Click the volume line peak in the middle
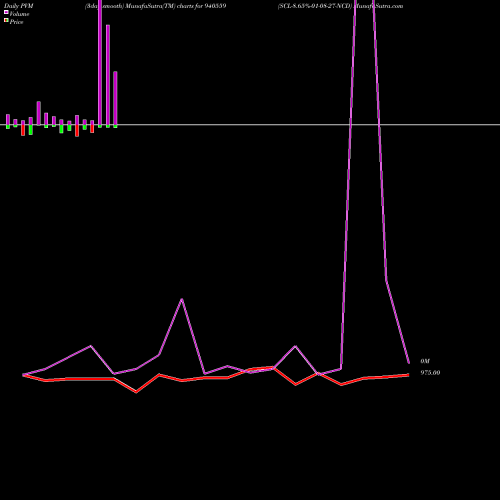Image resolution: width=500 pixels, height=500 pixels. click(x=181, y=299)
